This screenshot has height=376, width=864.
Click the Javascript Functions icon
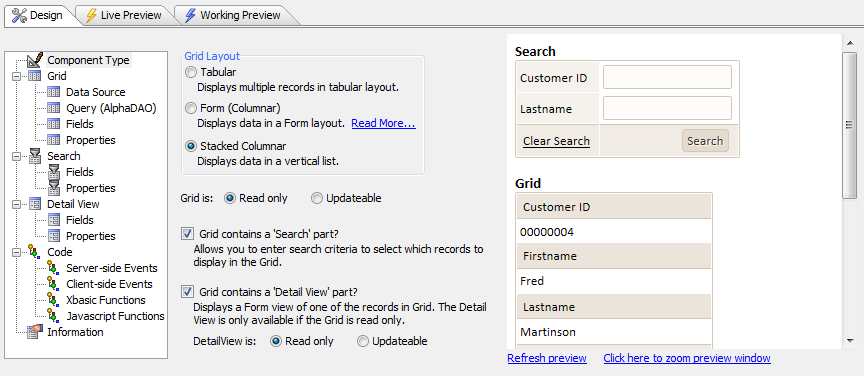tap(53, 316)
